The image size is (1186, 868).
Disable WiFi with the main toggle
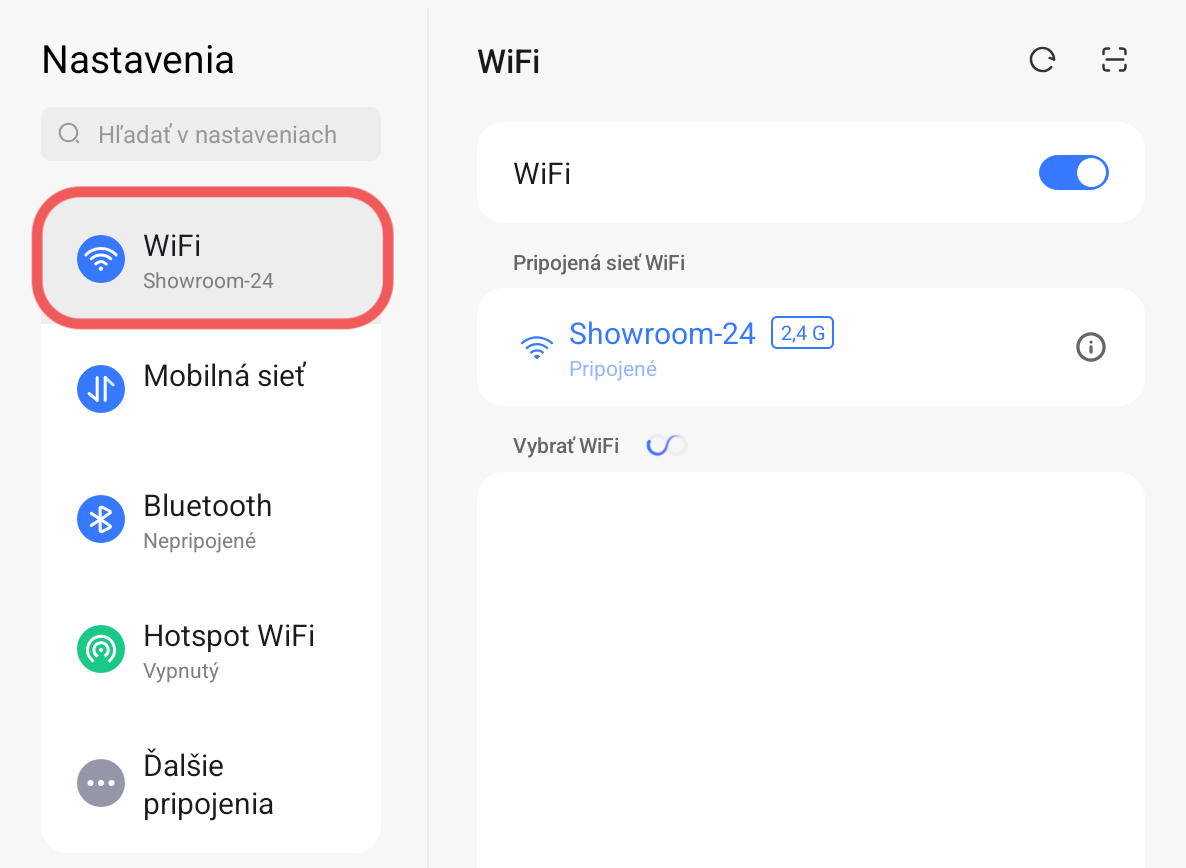point(1073,172)
